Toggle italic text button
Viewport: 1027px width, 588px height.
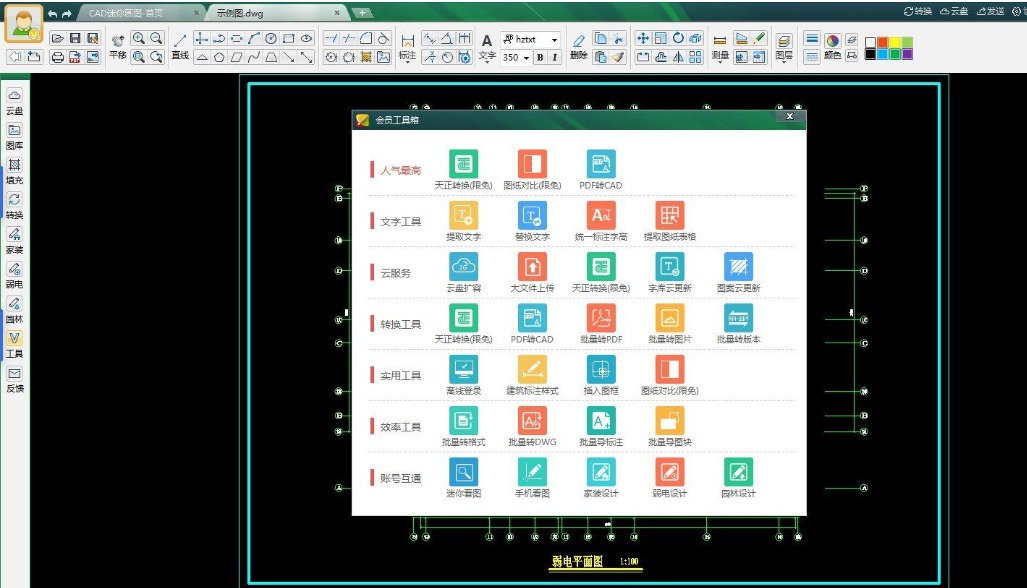pos(554,58)
